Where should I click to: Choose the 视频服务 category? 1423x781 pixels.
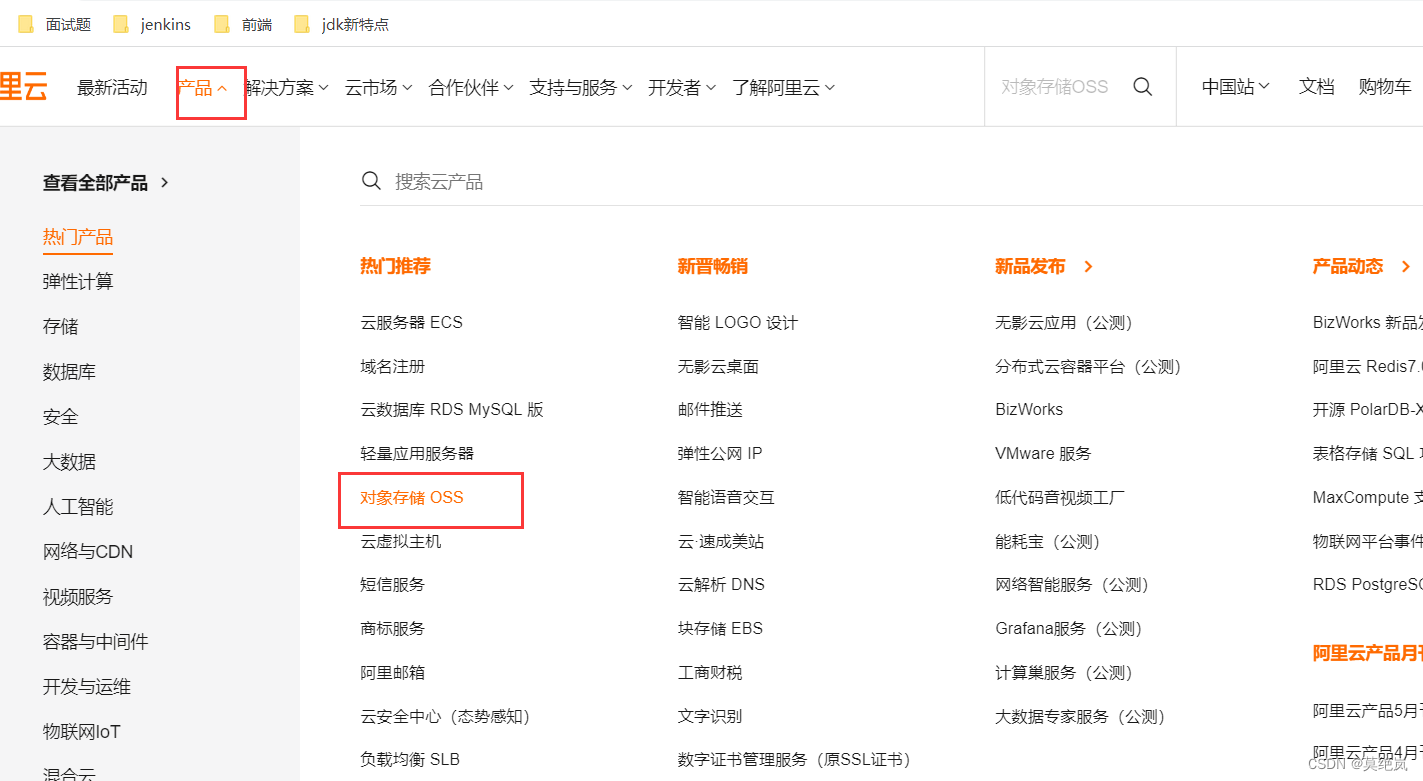(78, 597)
